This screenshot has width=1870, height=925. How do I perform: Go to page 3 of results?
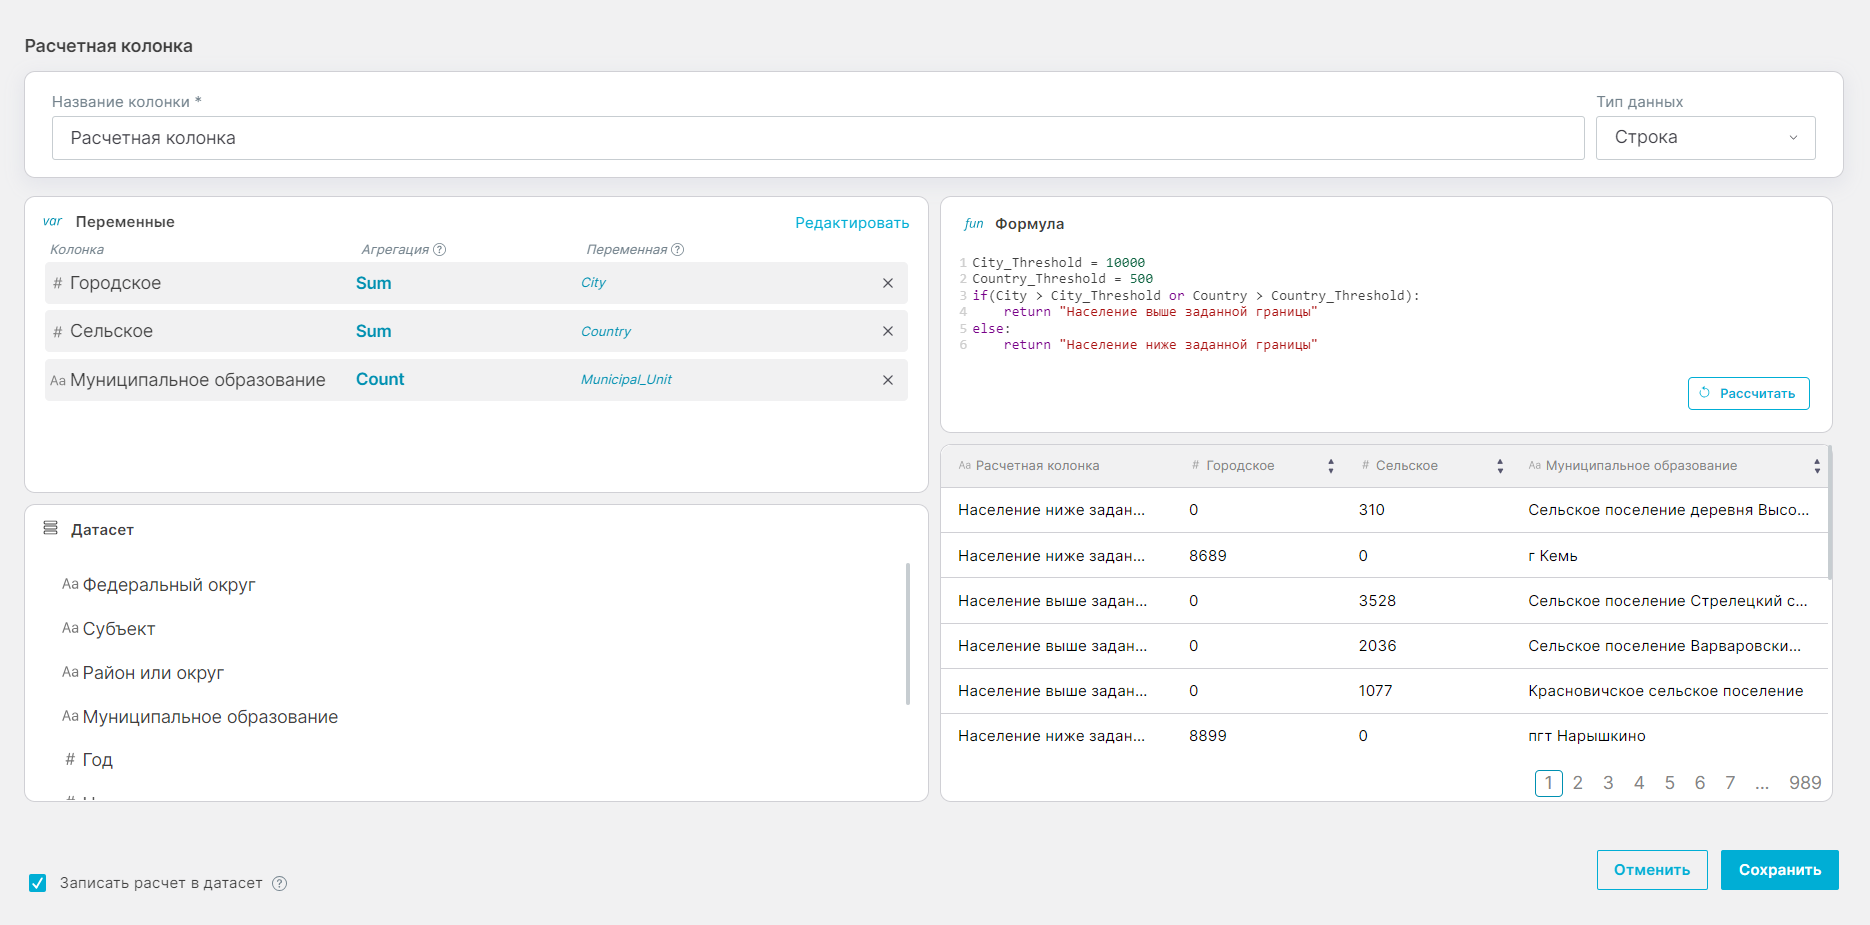(1608, 783)
